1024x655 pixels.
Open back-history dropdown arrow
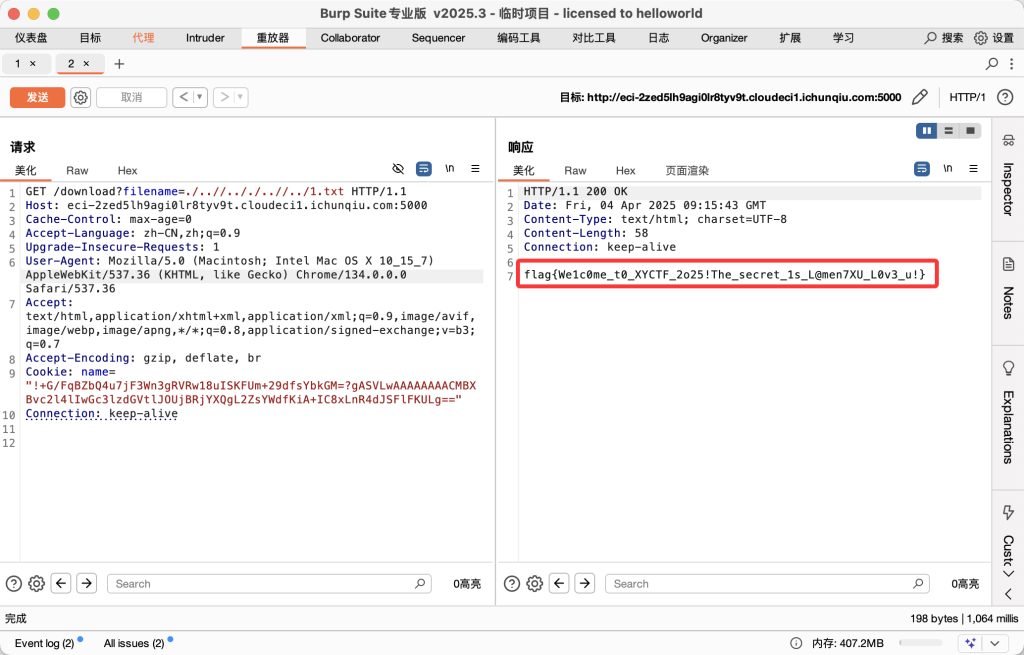tap(200, 97)
